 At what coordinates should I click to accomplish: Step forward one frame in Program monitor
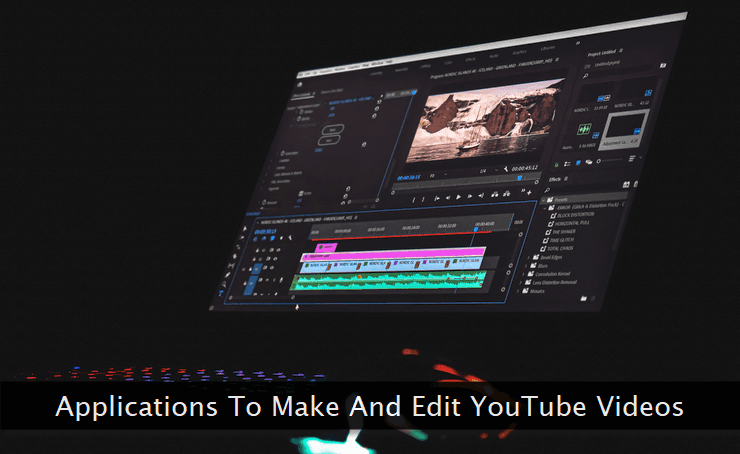[x=470, y=196]
